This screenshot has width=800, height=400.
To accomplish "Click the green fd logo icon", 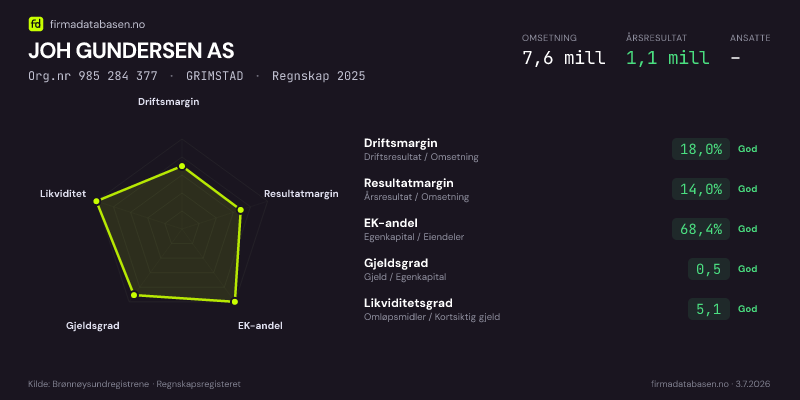I will [36, 24].
